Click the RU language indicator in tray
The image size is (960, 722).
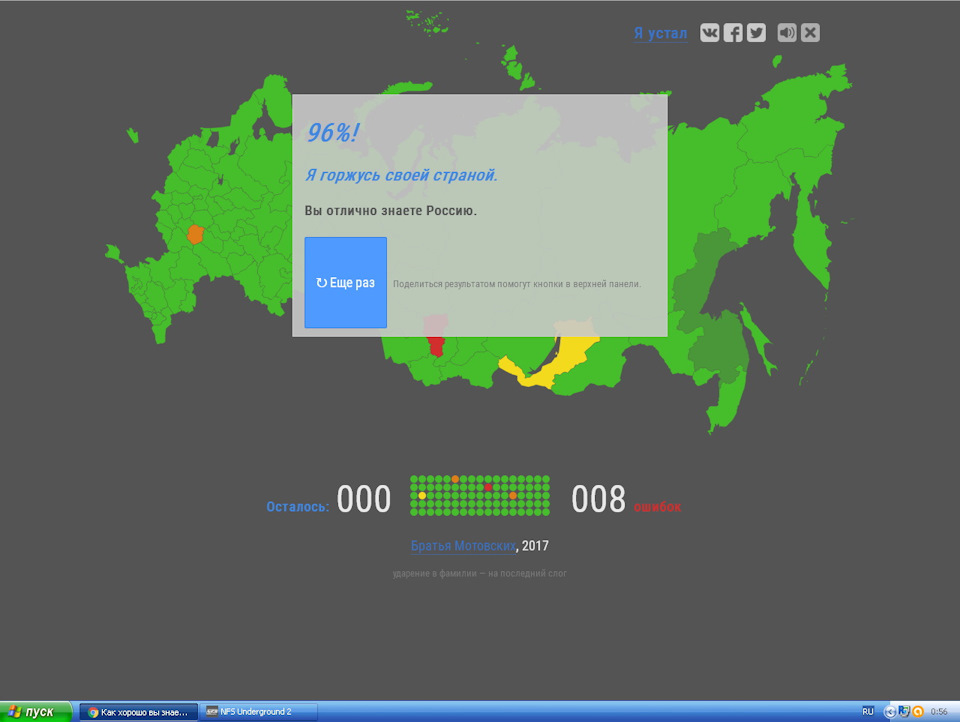point(867,711)
